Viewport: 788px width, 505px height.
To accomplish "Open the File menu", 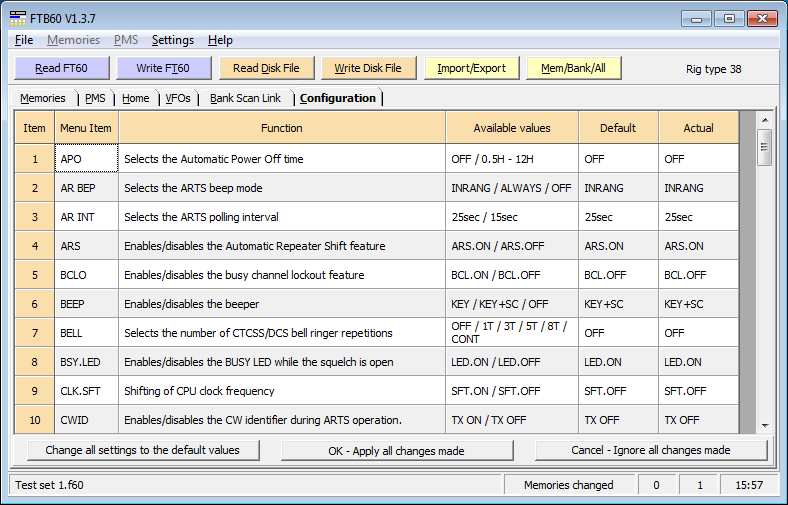I will pyautogui.click(x=24, y=40).
